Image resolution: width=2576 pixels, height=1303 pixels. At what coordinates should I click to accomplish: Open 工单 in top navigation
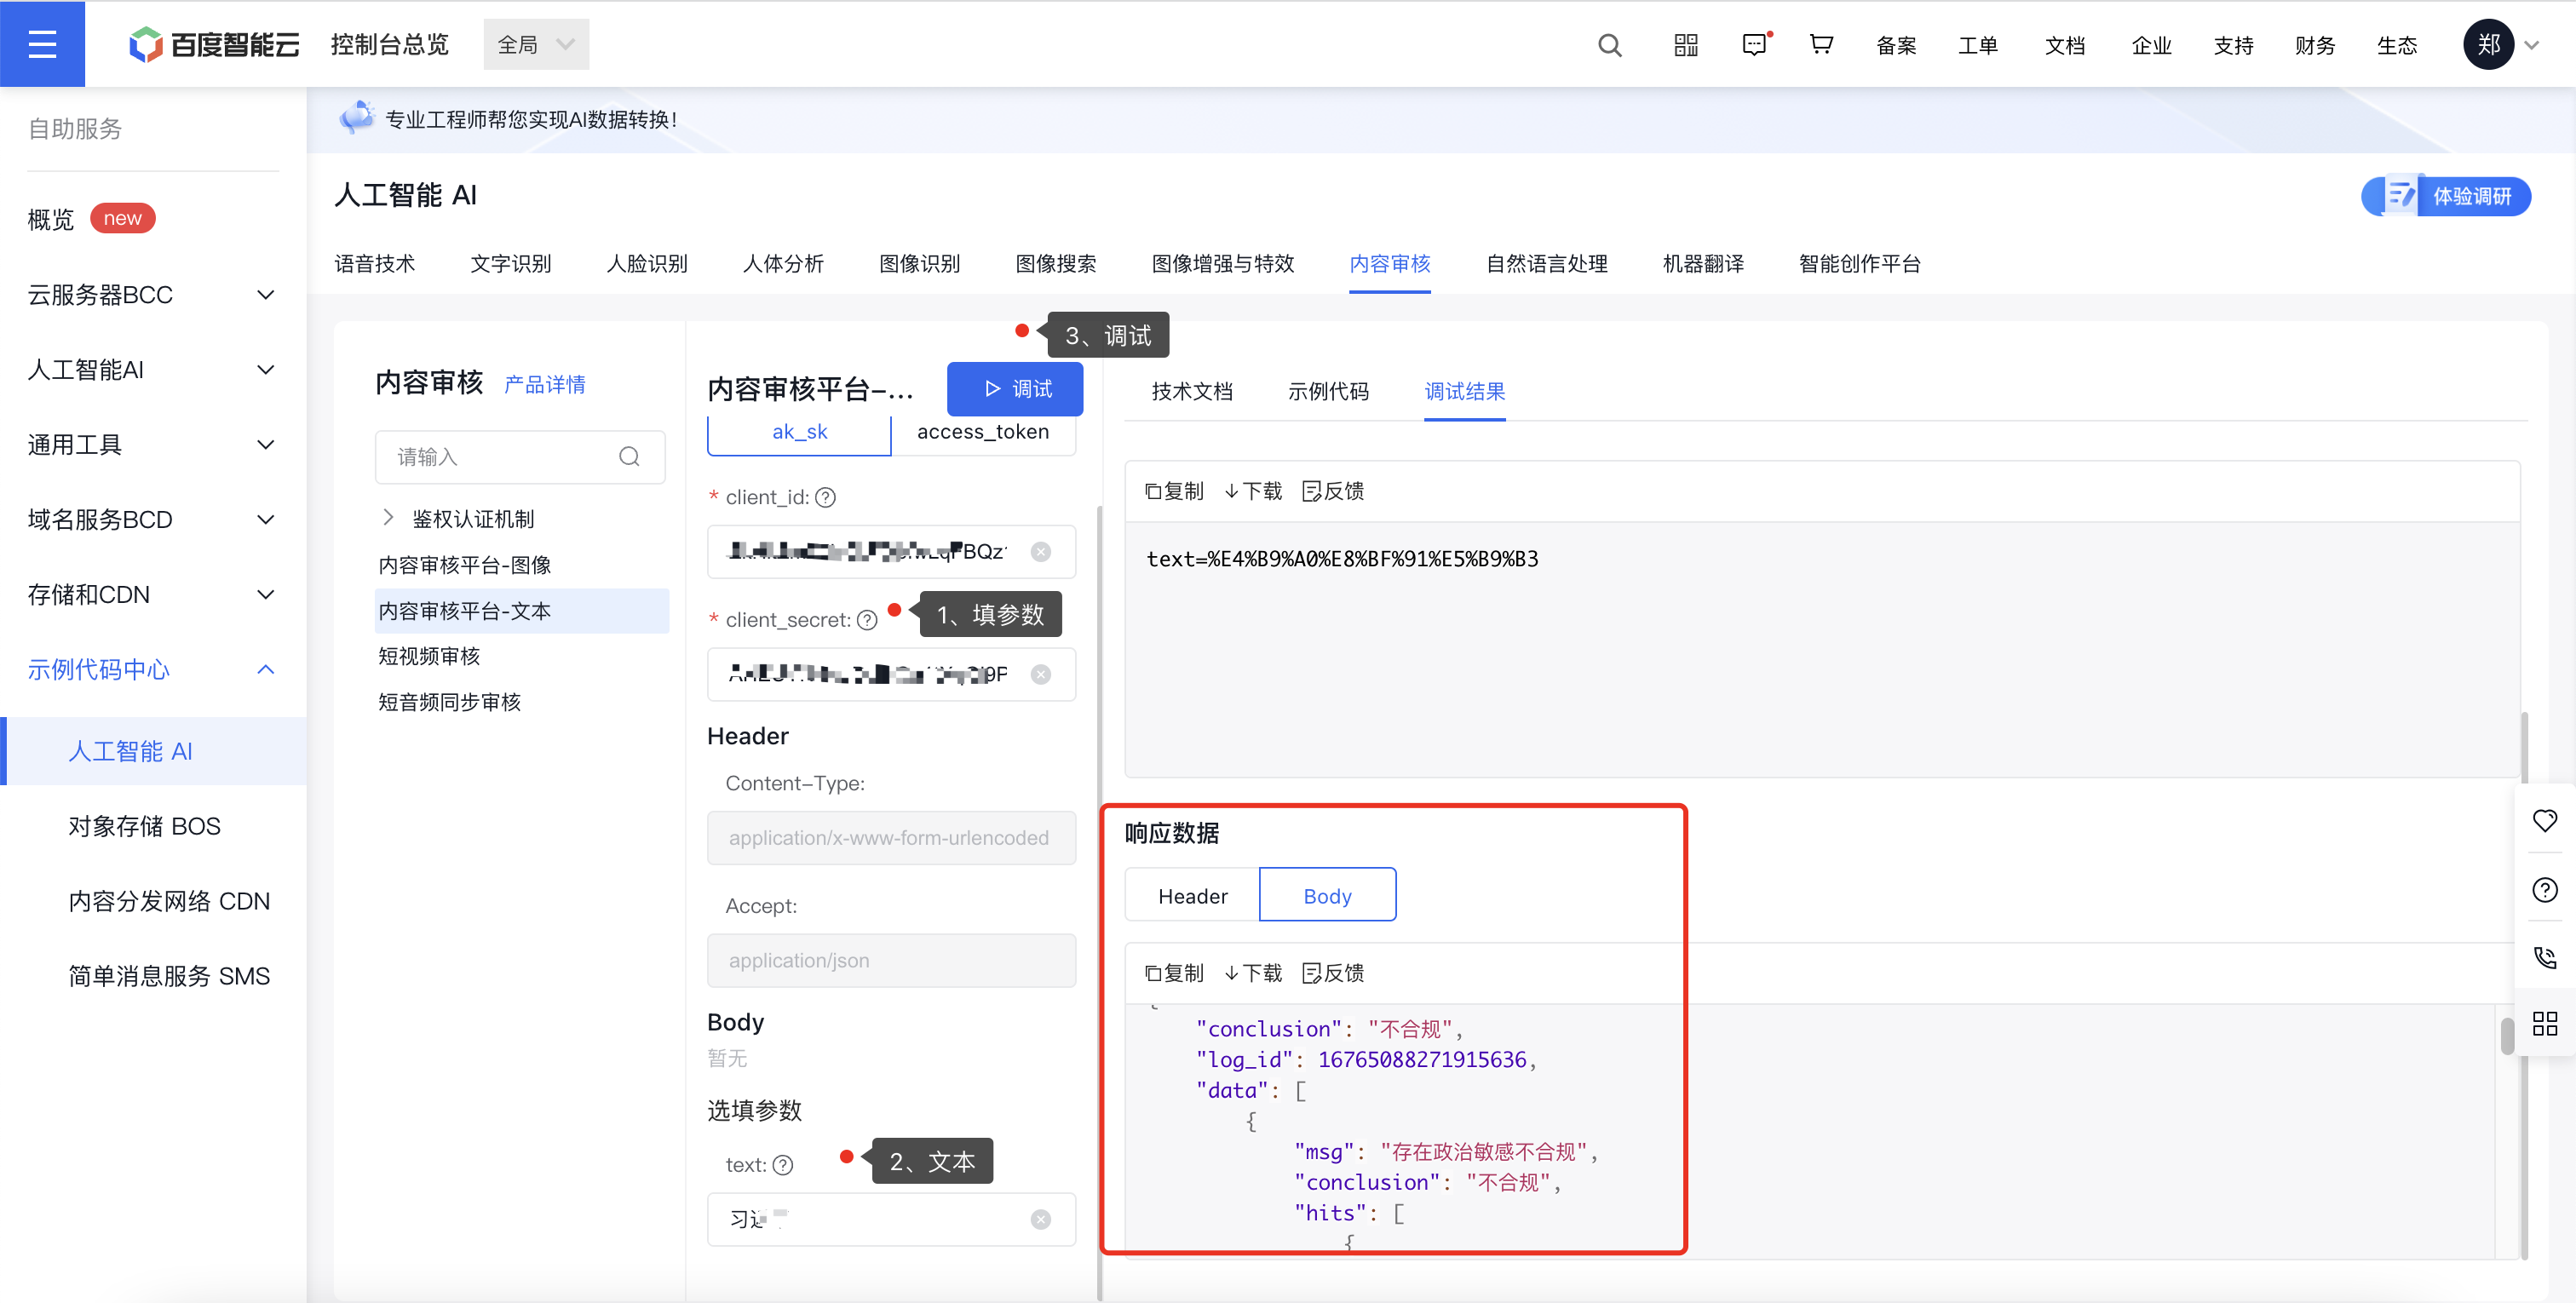pyautogui.click(x=1977, y=45)
